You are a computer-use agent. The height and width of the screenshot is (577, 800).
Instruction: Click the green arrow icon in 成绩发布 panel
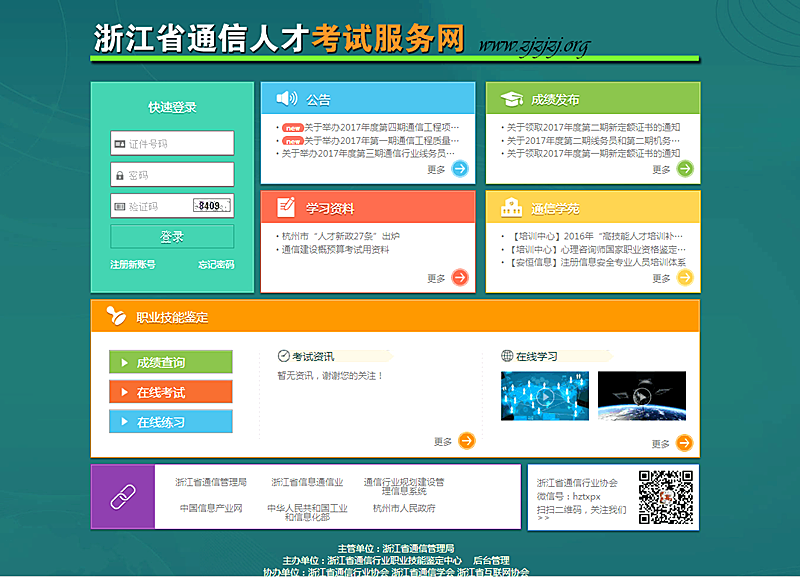[x=685, y=169]
